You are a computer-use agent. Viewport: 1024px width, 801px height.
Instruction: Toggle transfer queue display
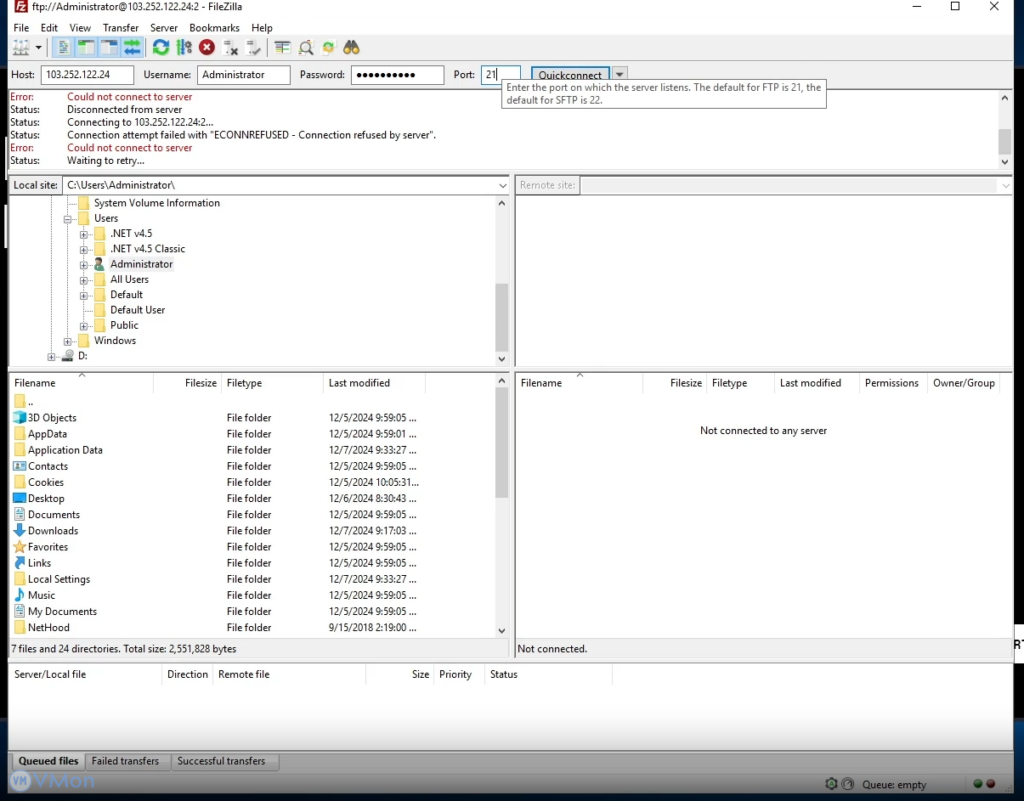click(x=132, y=47)
